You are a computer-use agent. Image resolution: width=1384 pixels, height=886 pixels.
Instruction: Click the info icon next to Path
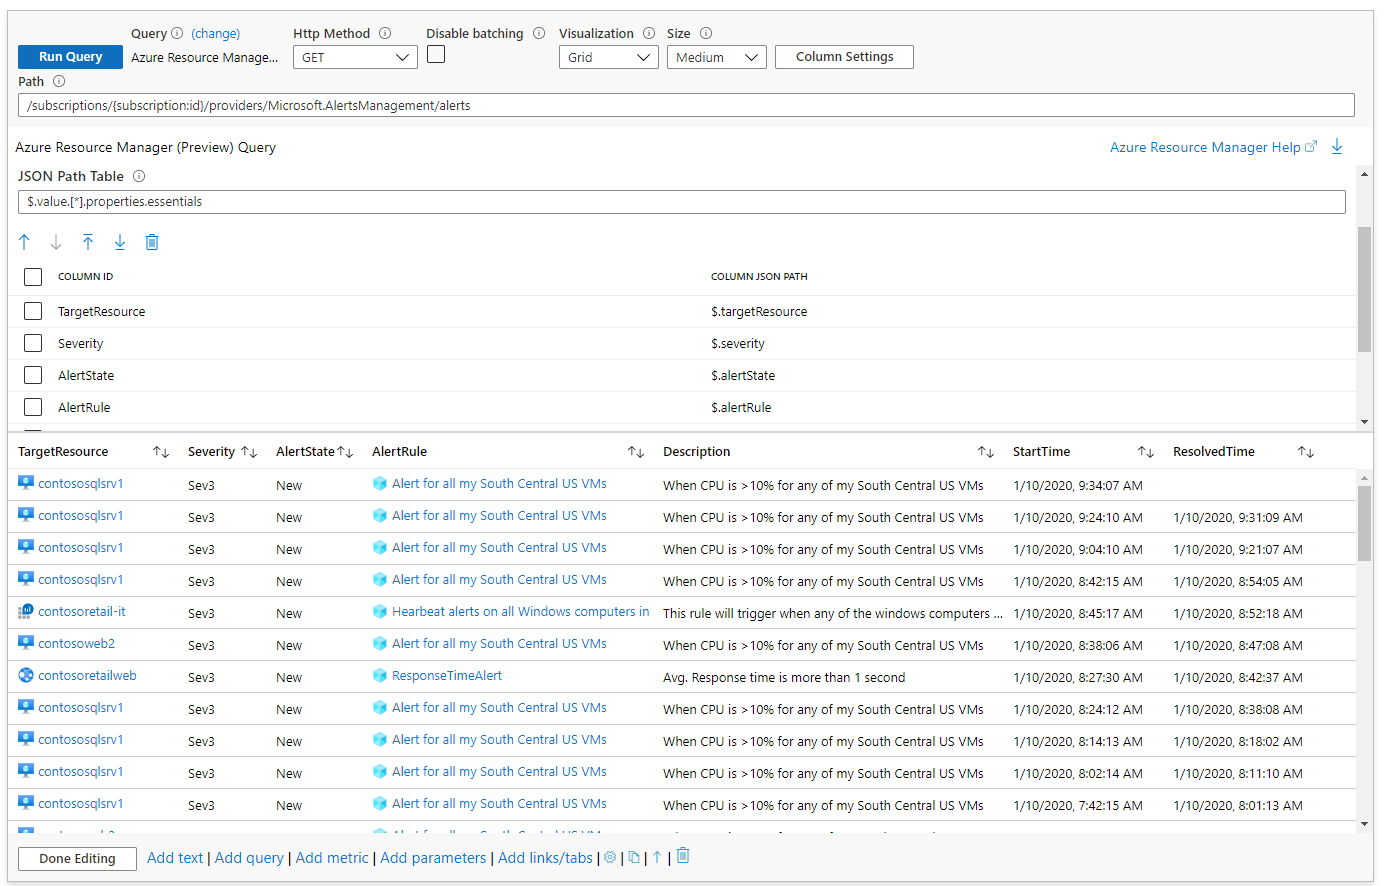click(59, 81)
